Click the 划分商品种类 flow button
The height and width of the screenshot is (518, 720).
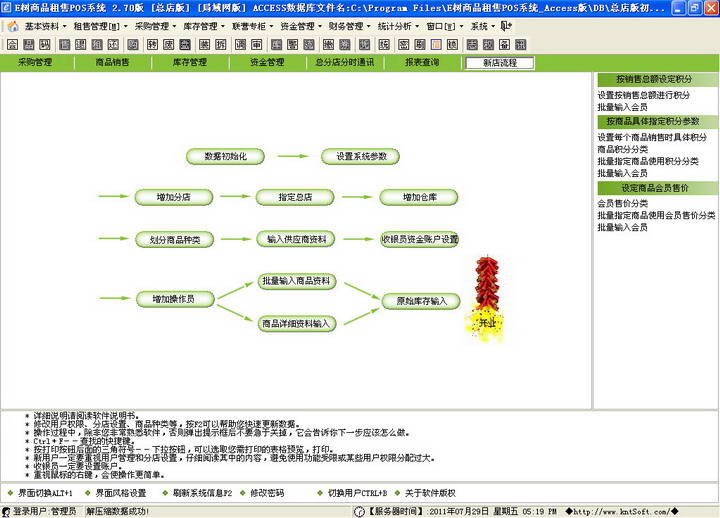(x=174, y=239)
